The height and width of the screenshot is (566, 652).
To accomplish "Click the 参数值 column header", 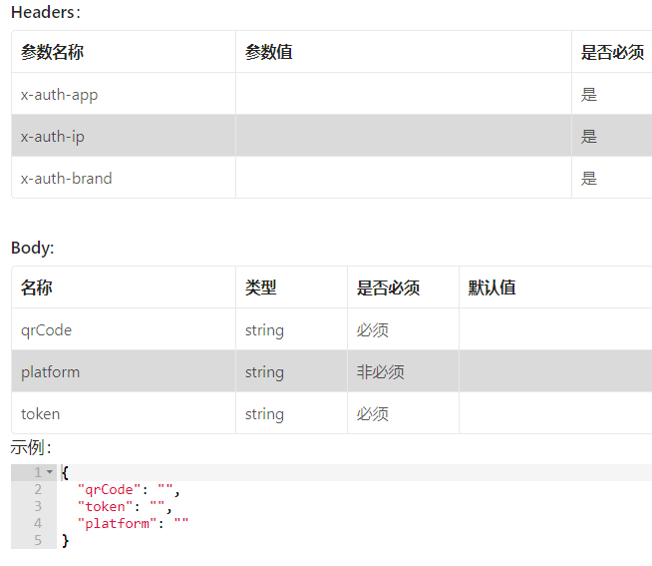I will click(269, 52).
